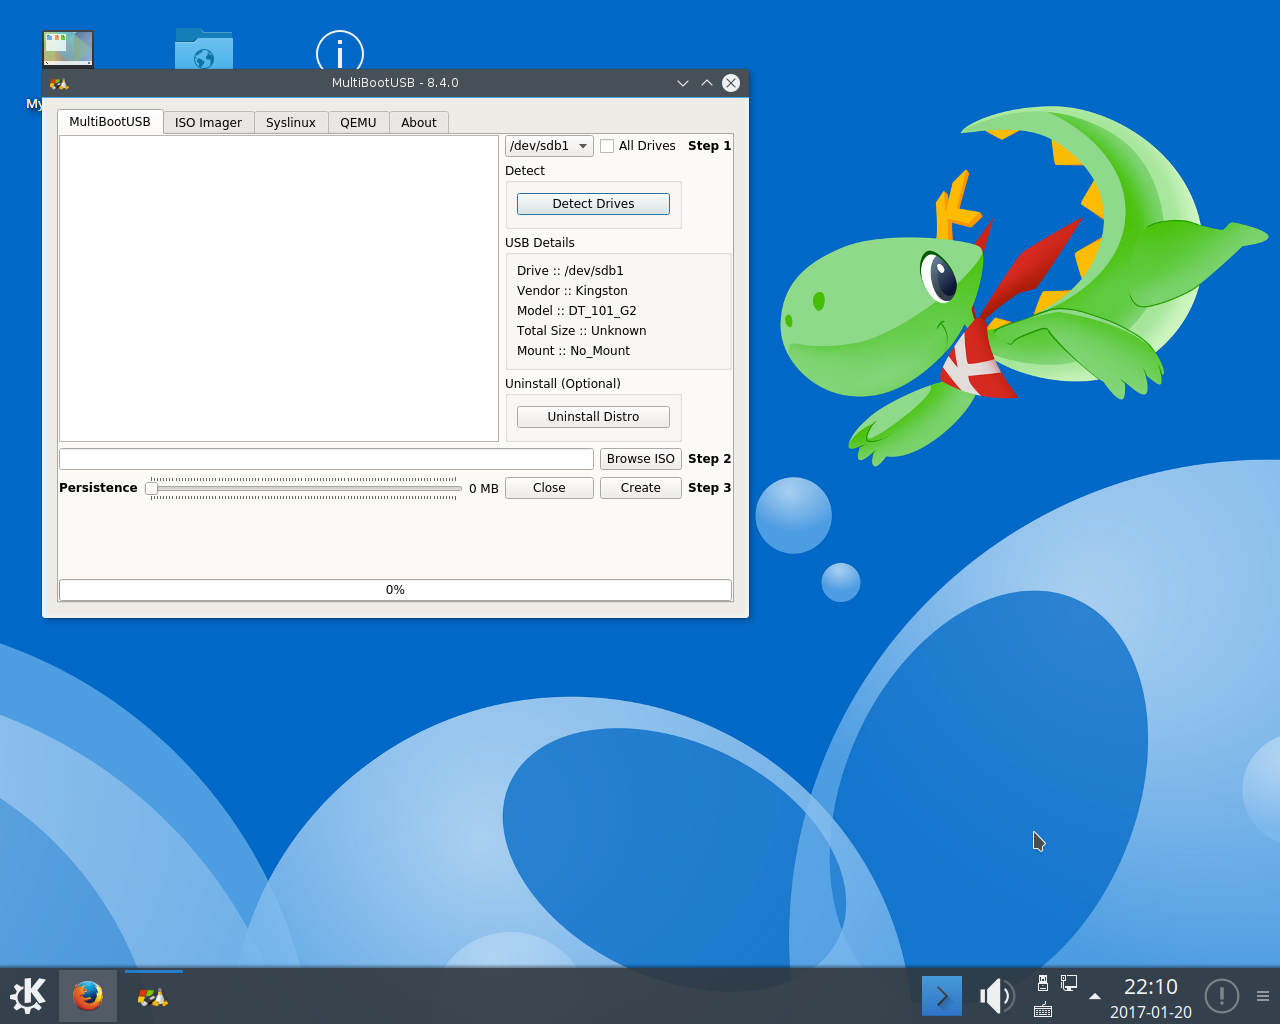Click the network connection tray icon
This screenshot has width=1280, height=1024.
[x=1069, y=983]
